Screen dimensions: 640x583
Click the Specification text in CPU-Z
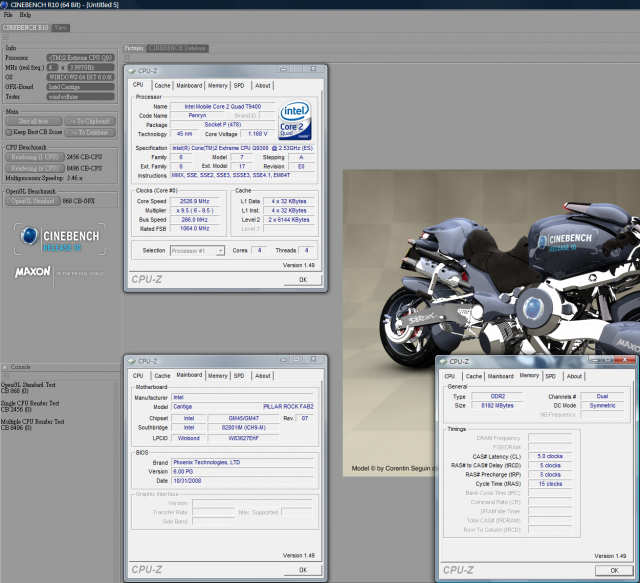tap(242, 148)
